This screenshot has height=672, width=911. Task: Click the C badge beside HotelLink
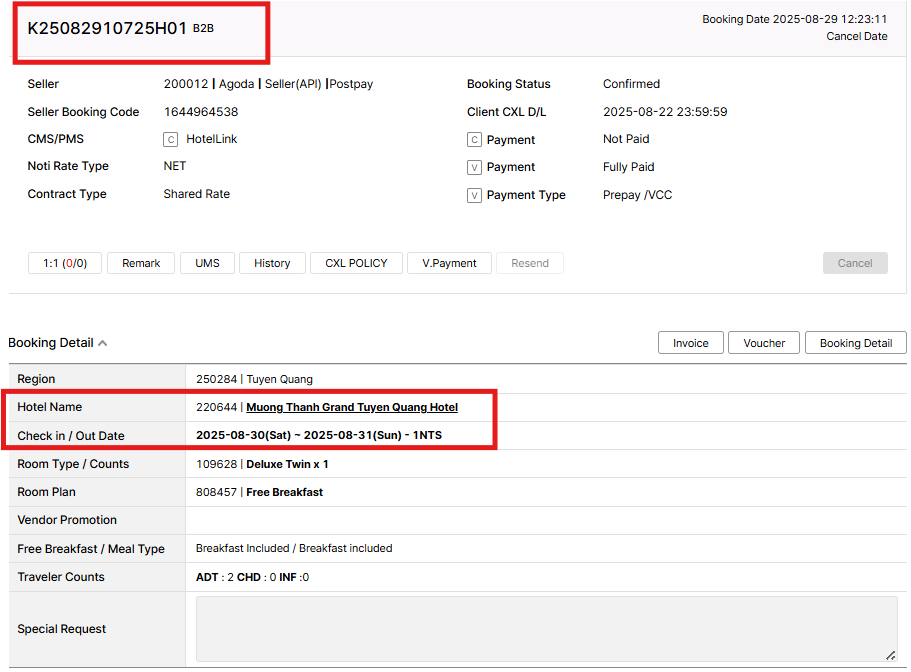[170, 140]
